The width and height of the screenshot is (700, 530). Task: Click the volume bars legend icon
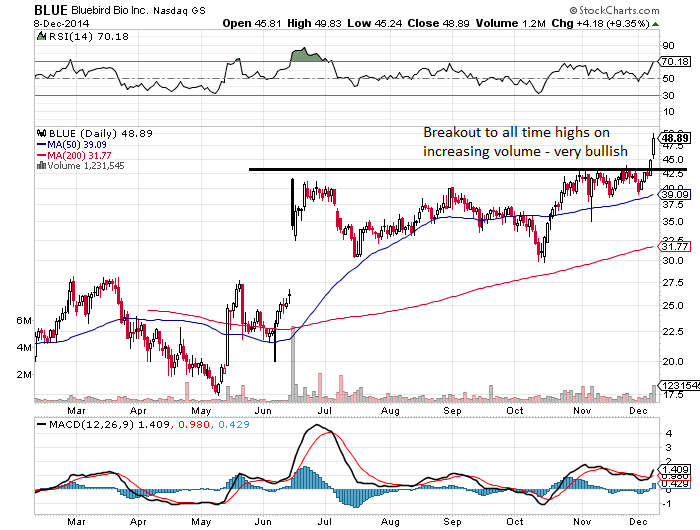coord(42,166)
